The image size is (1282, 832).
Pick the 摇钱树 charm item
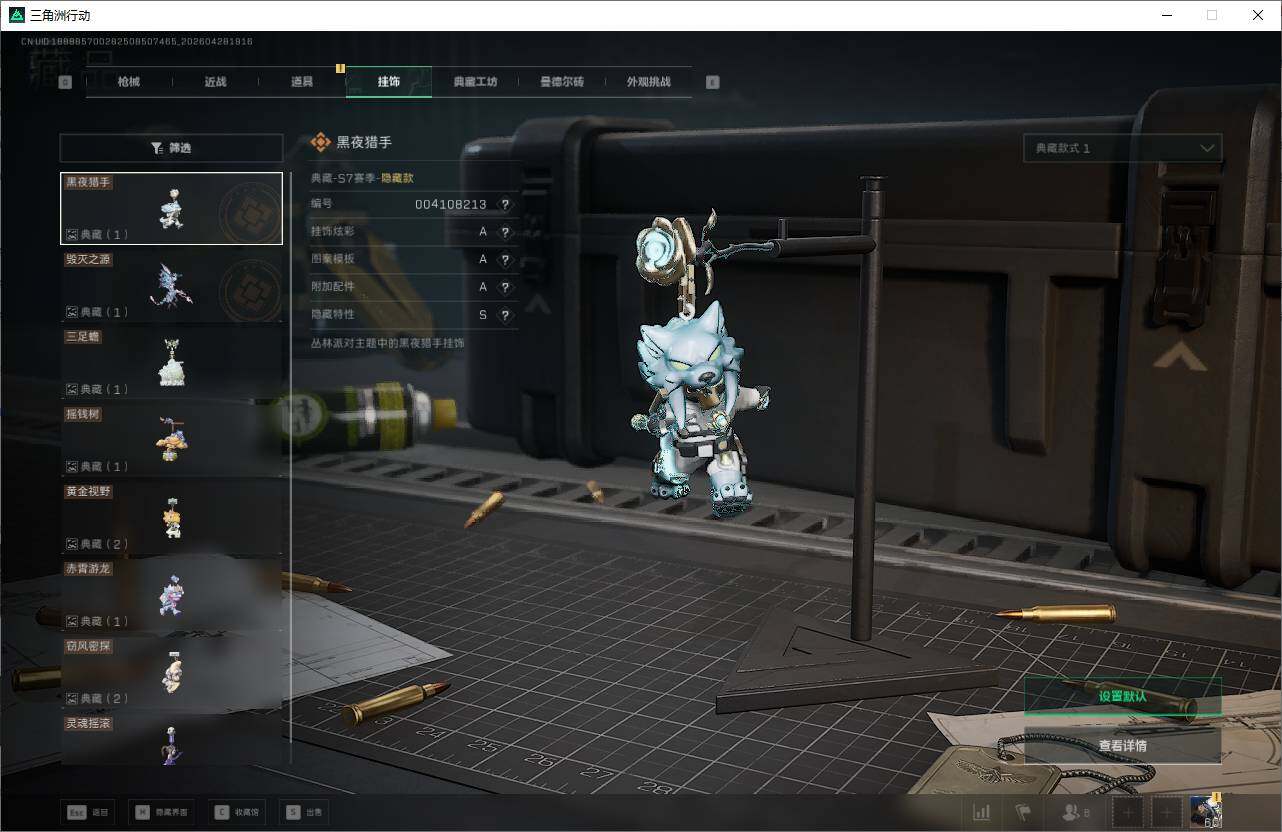coord(171,439)
